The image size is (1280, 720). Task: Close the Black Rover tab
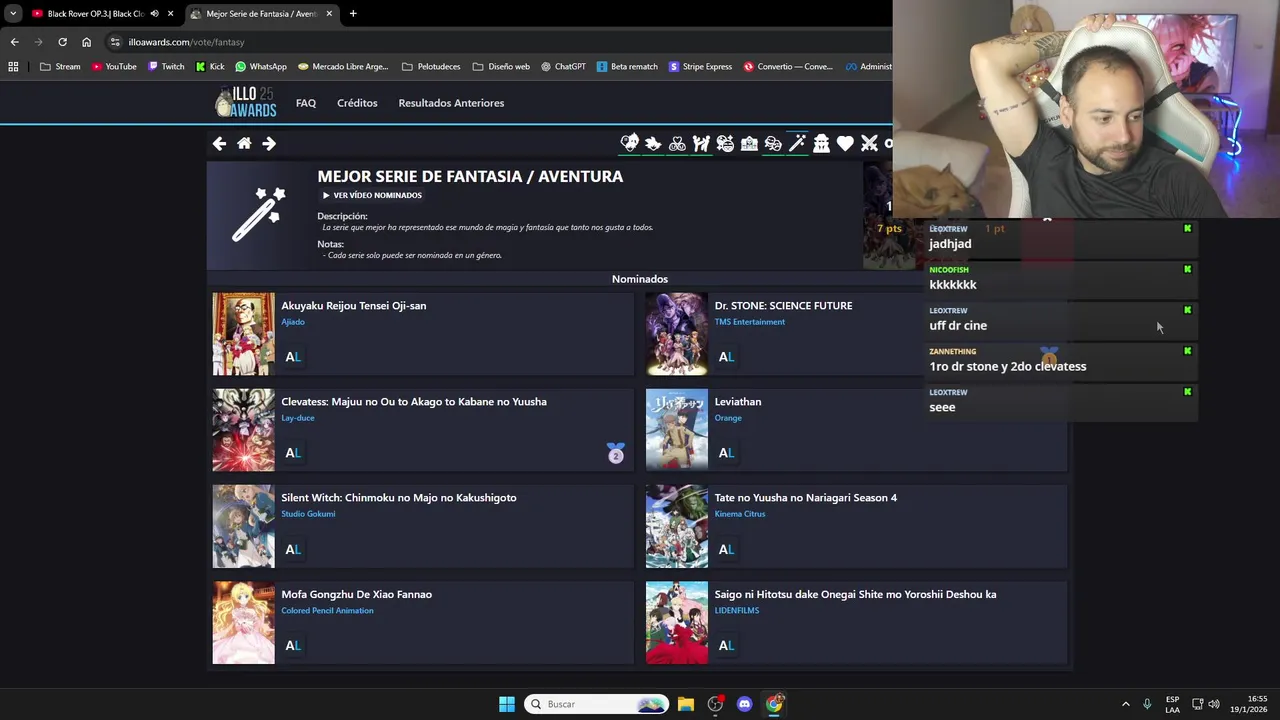point(170,14)
